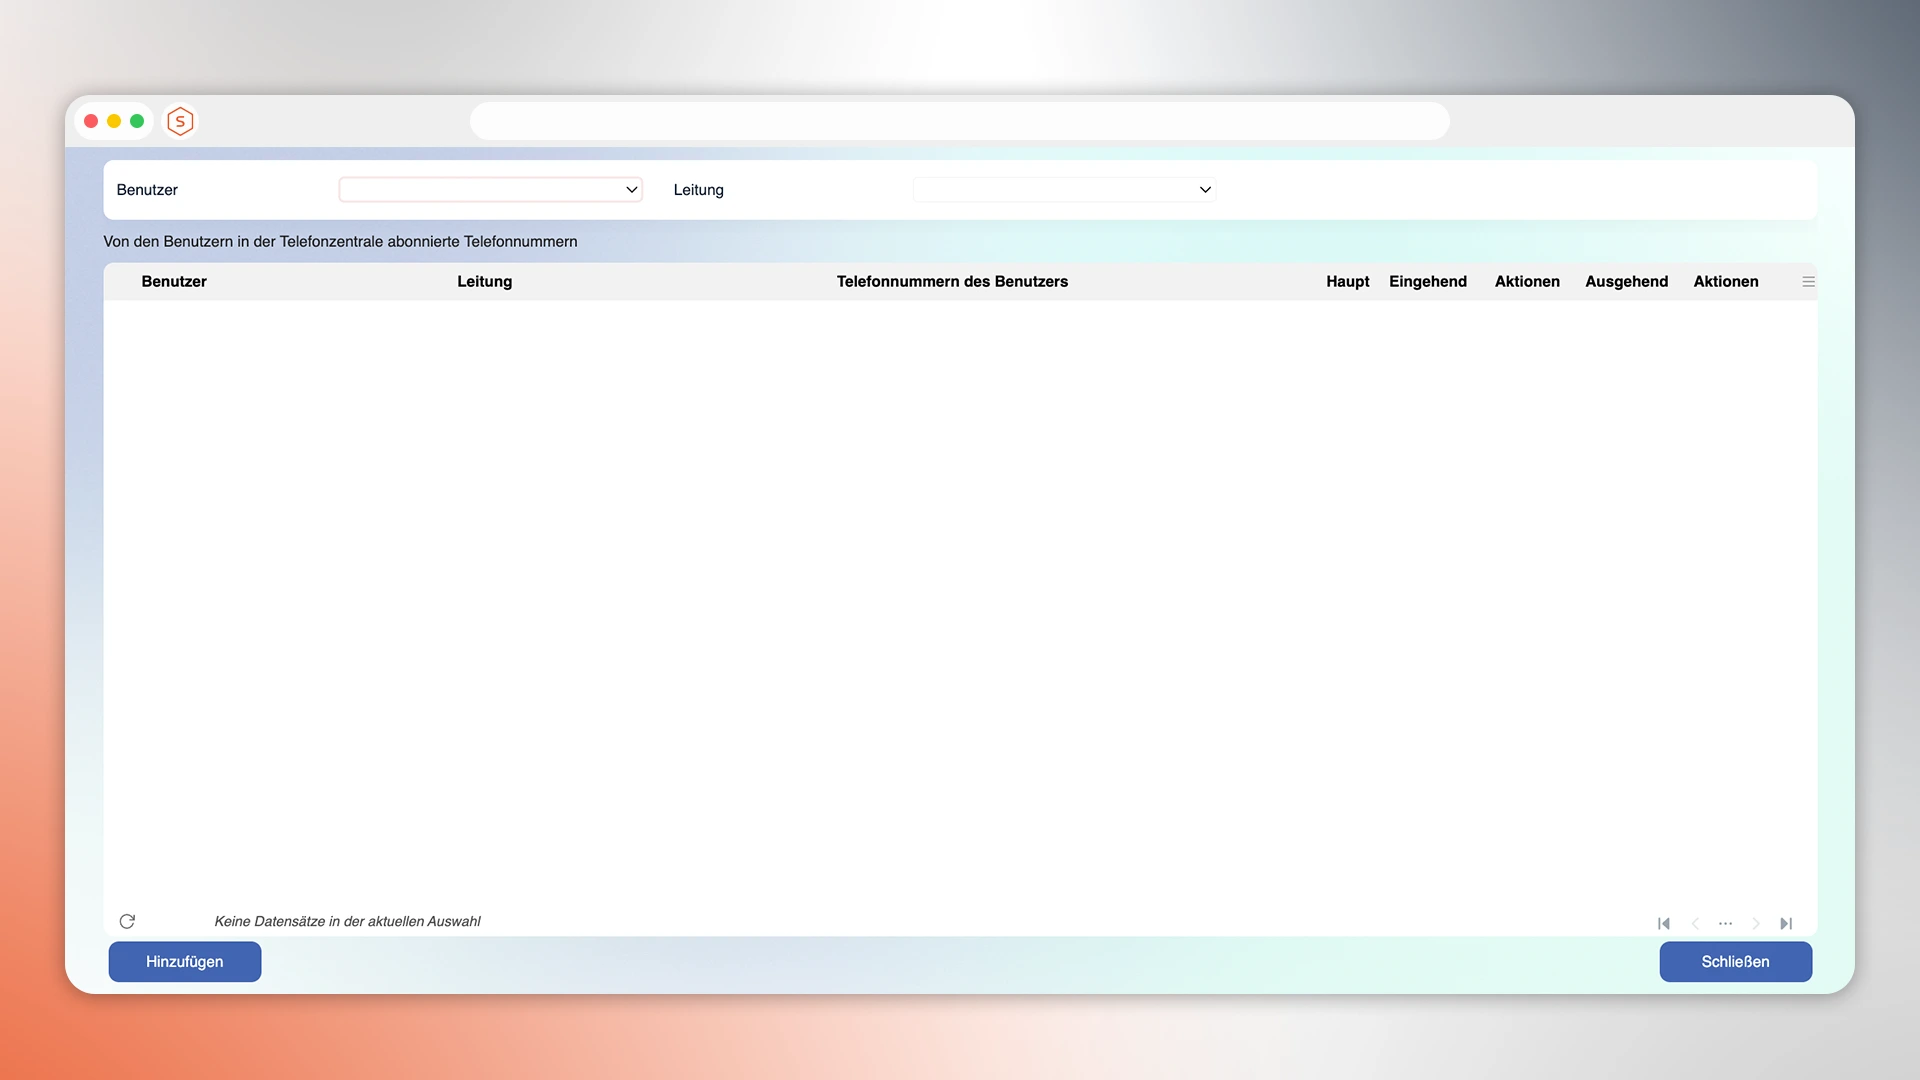This screenshot has height=1080, width=1920.
Task: Click the Eingehend column header
Action: (x=1427, y=282)
